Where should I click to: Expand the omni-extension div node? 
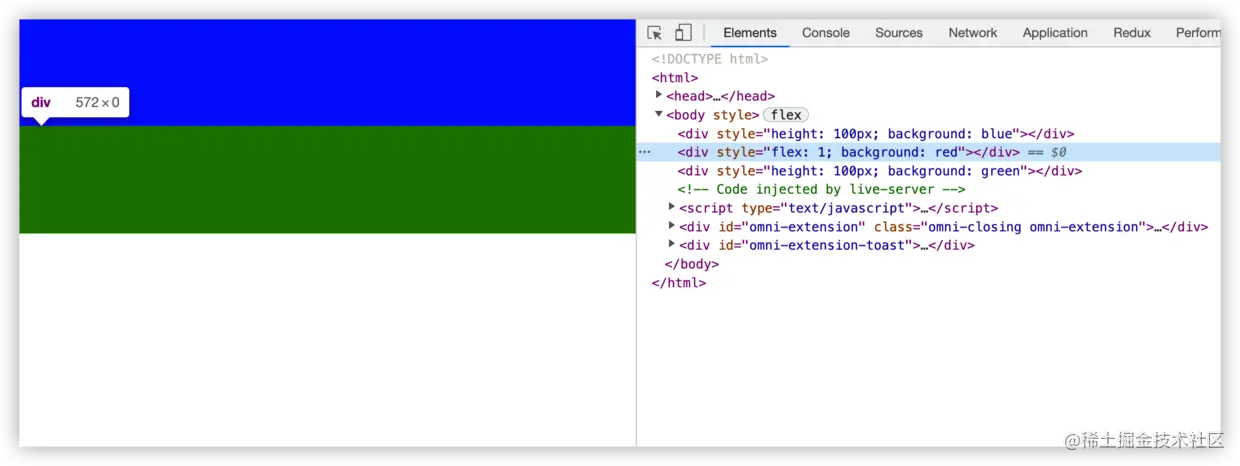672,226
